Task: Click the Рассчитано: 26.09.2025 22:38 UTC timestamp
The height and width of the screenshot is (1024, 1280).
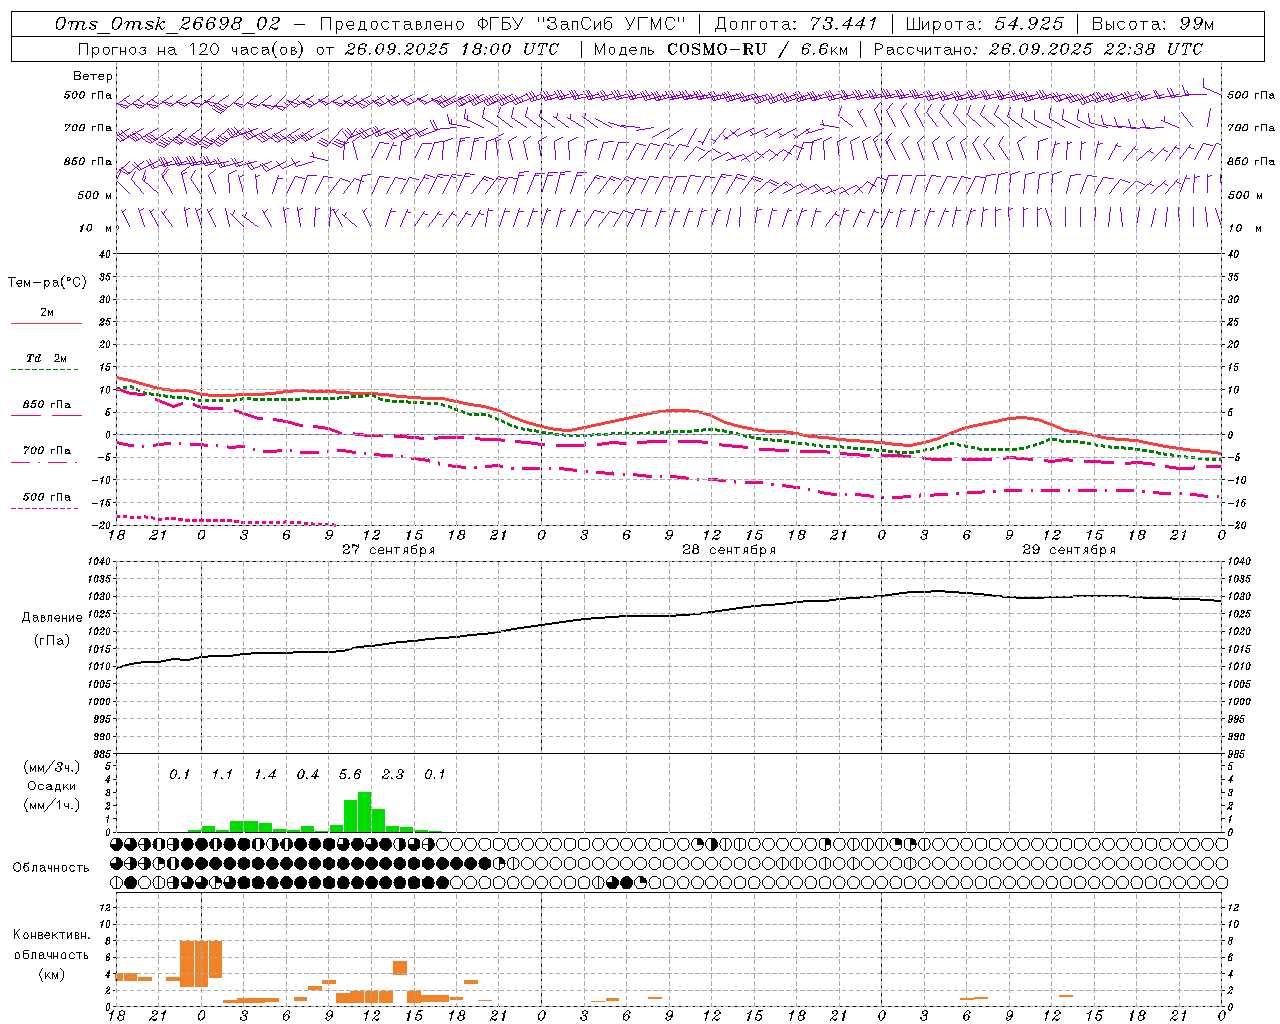Action: tap(1038, 49)
